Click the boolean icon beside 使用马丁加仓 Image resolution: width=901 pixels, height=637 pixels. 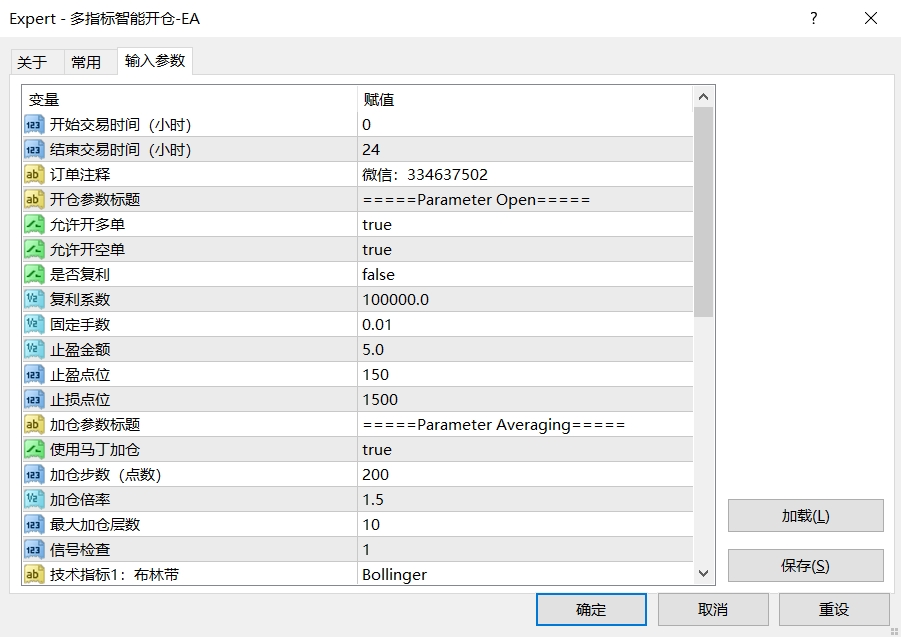[34, 450]
